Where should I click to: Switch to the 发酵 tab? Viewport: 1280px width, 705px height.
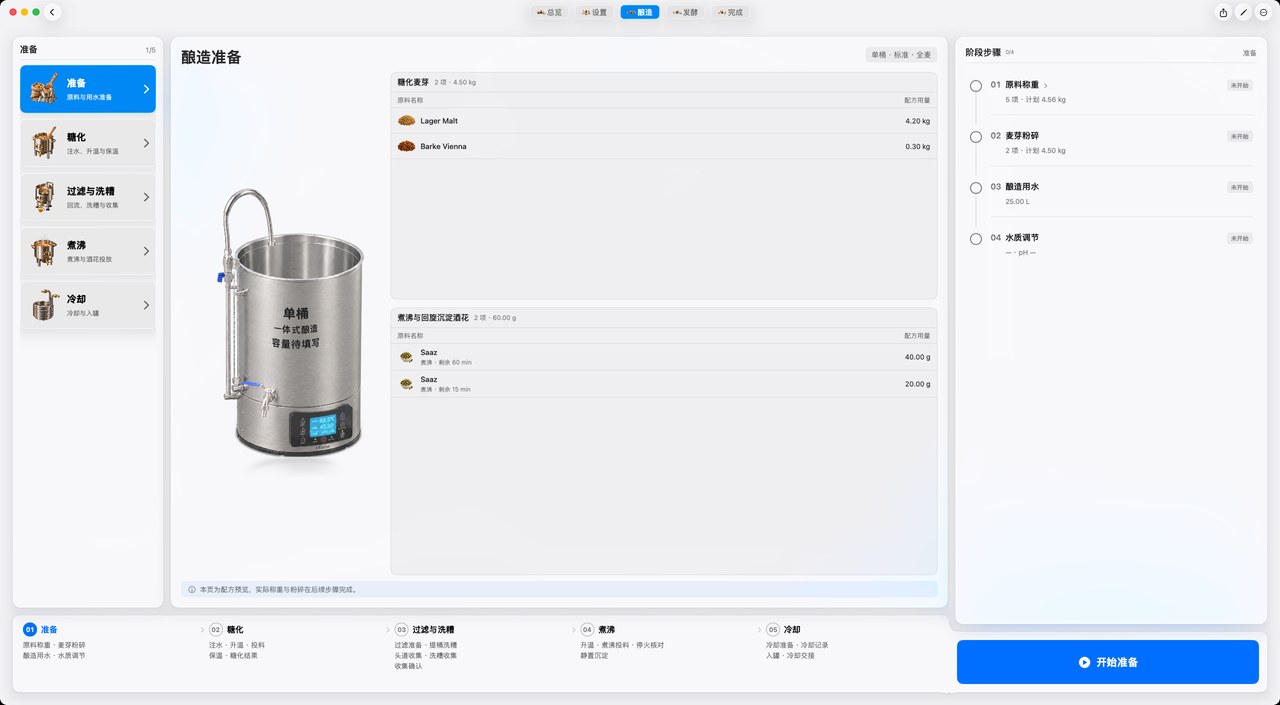pyautogui.click(x=685, y=13)
